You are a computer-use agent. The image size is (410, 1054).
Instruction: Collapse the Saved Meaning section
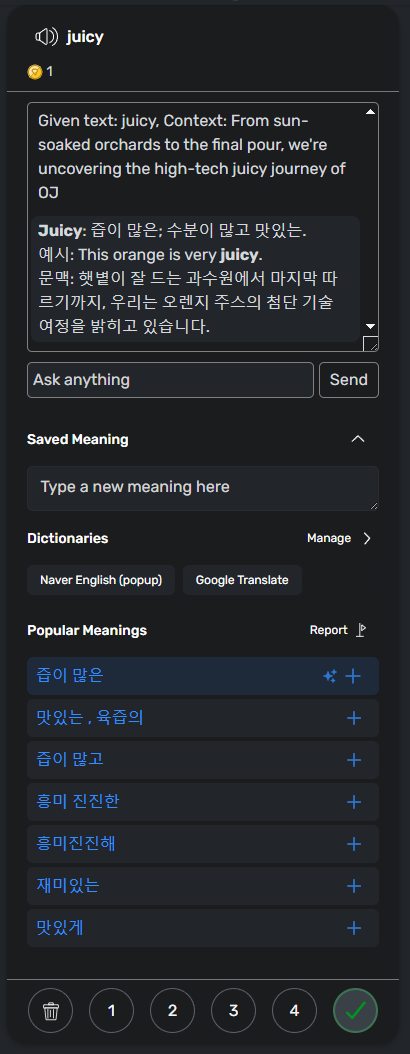click(358, 439)
